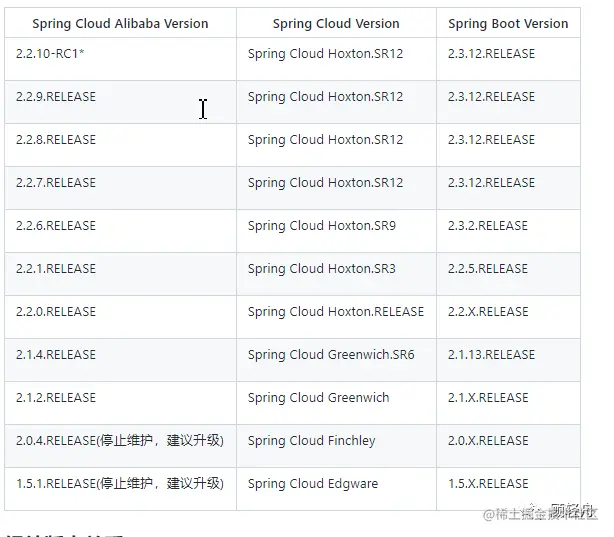This screenshot has height=537, width=614.
Task: Click Spring Cloud Hoxton.SR12 in 2.2.9.RELEASE row
Action: [x=336, y=102]
